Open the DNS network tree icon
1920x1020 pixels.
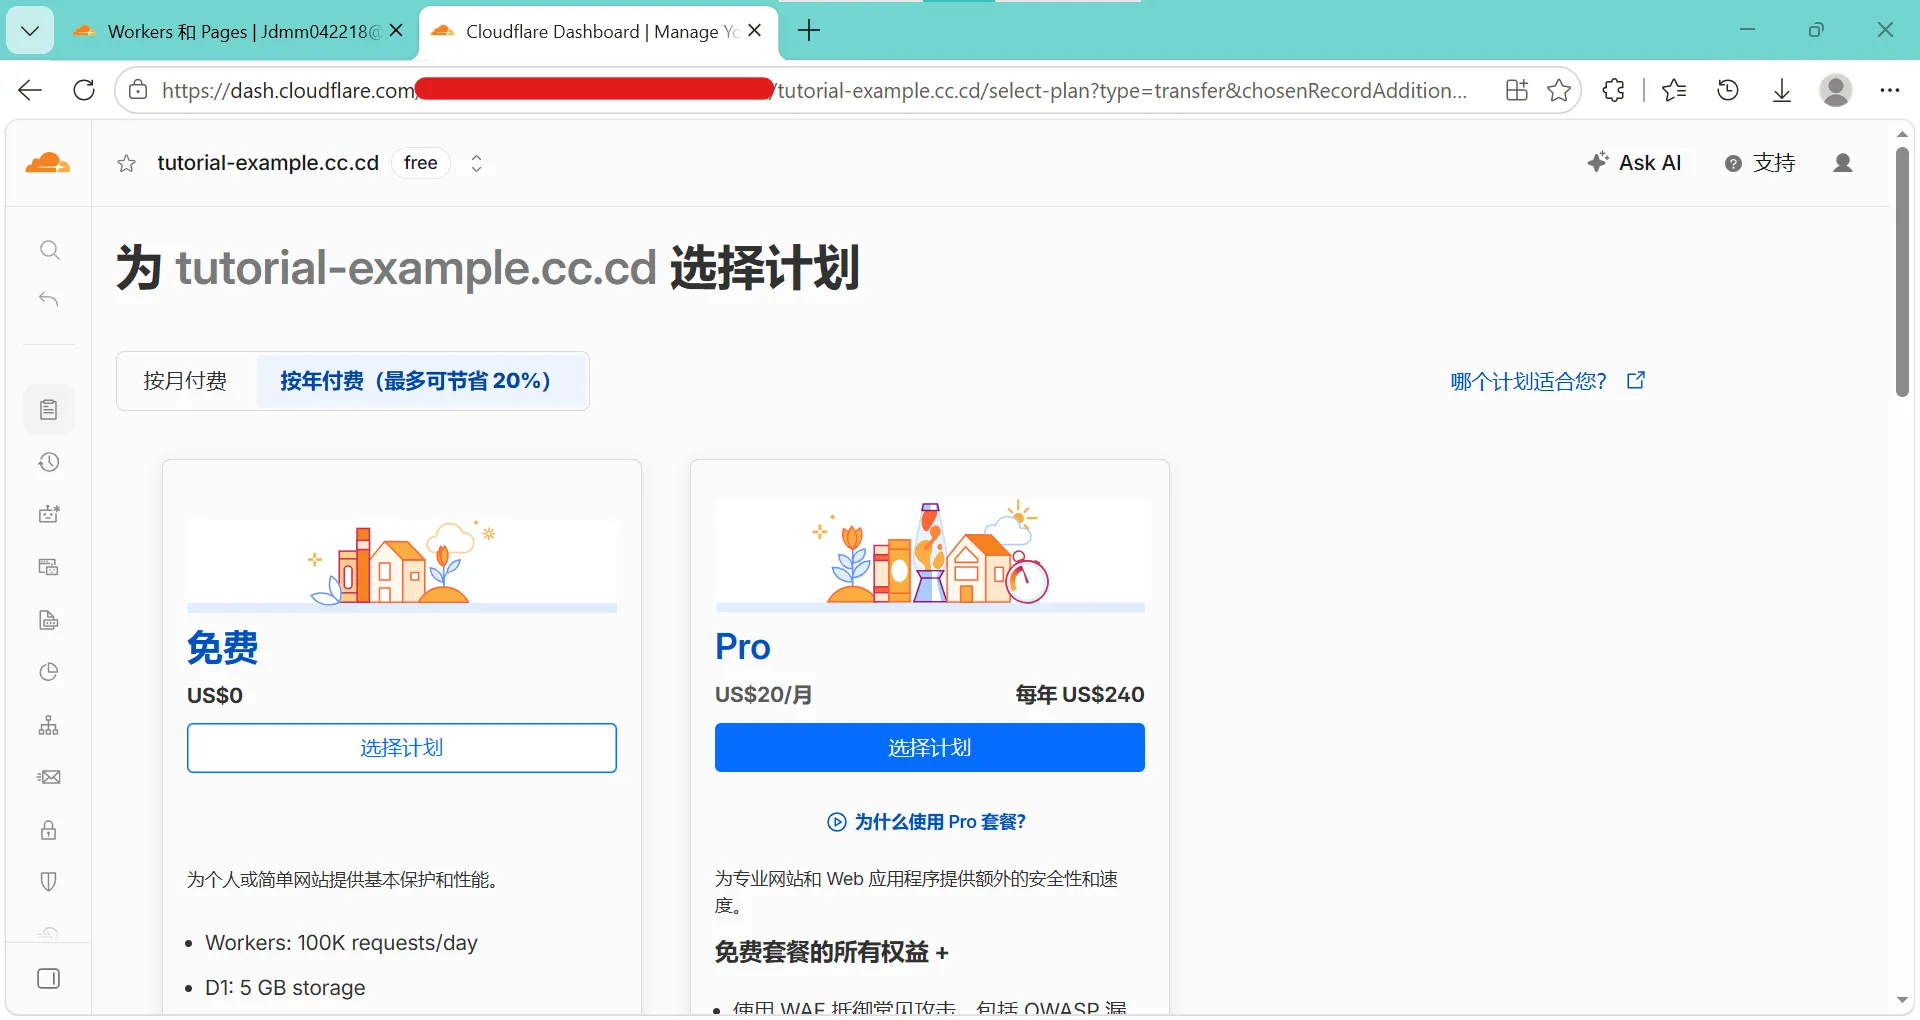(49, 725)
